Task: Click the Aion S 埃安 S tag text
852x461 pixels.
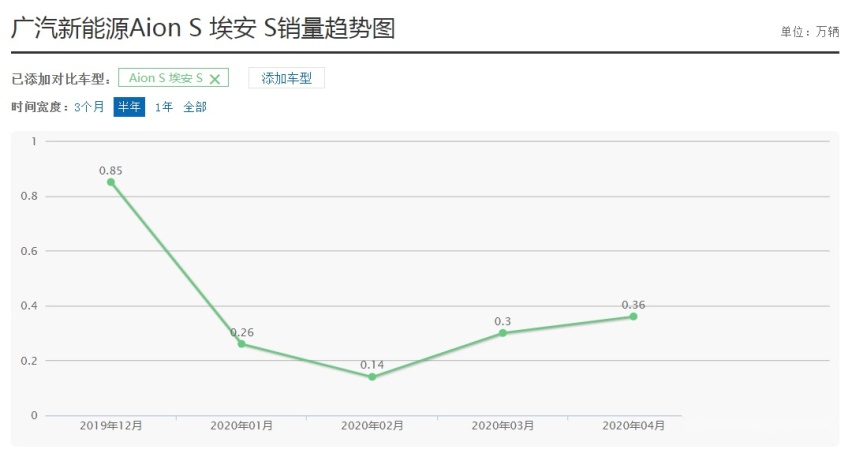Action: coord(166,78)
